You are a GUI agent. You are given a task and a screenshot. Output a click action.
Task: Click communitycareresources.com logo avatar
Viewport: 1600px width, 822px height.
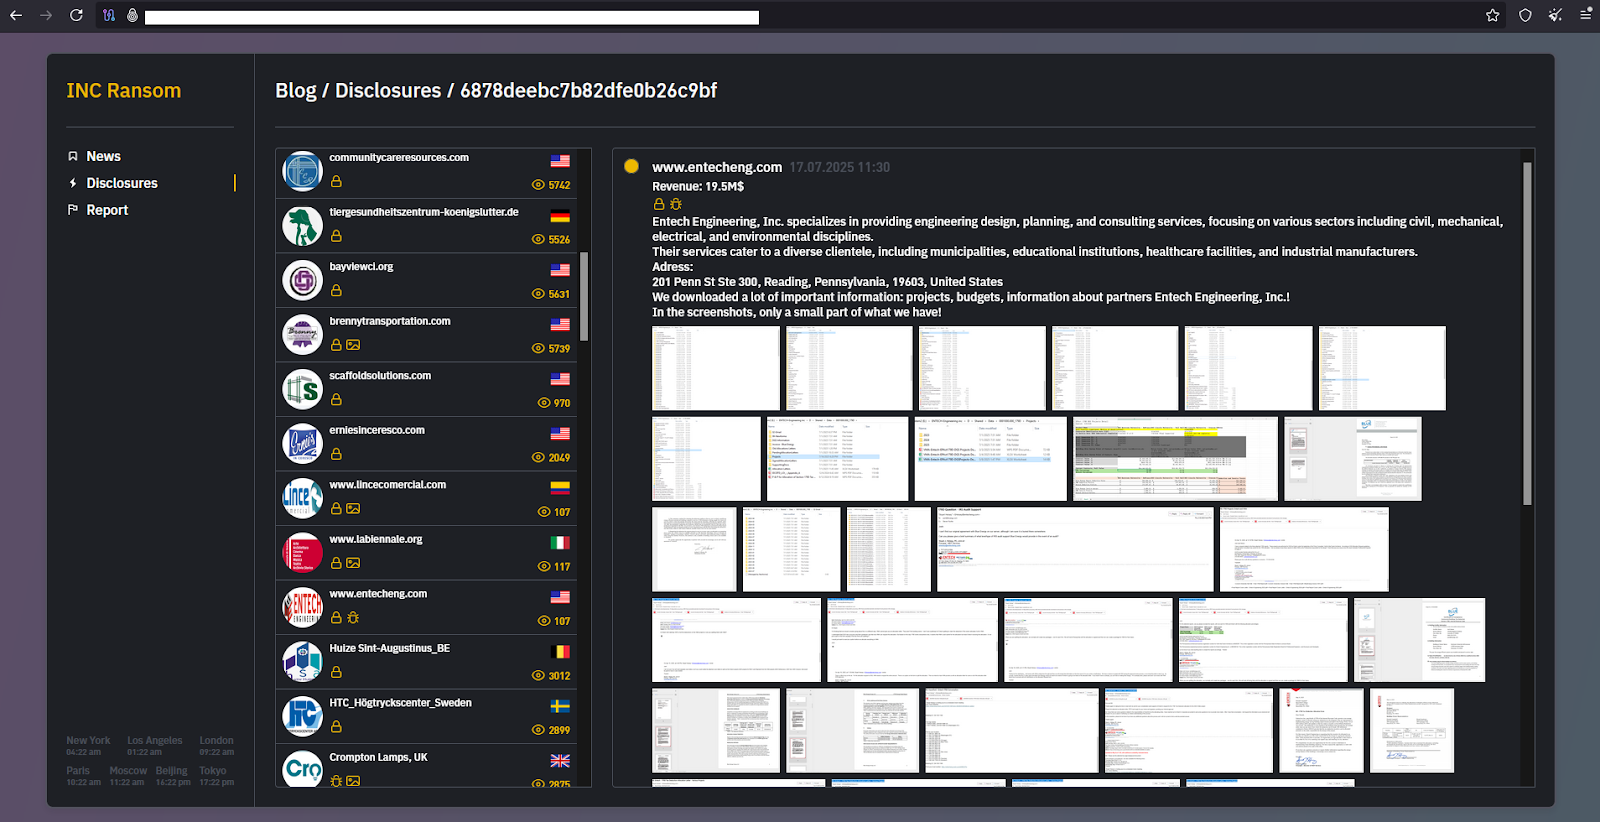click(x=302, y=172)
